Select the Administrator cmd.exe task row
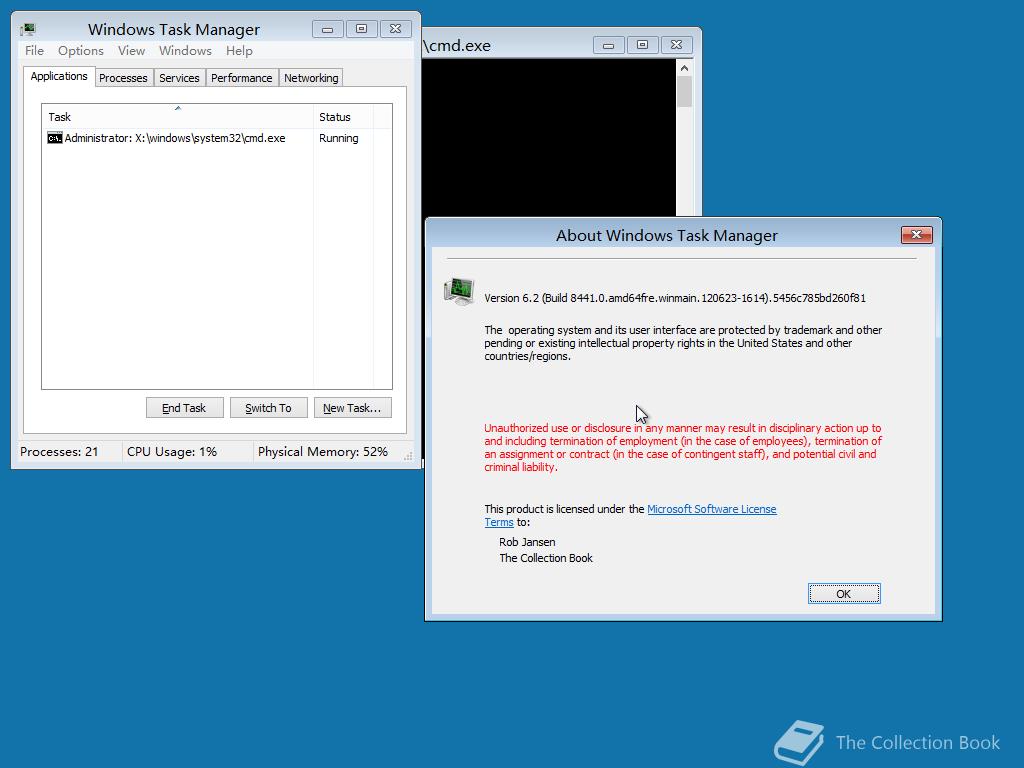 point(217,138)
